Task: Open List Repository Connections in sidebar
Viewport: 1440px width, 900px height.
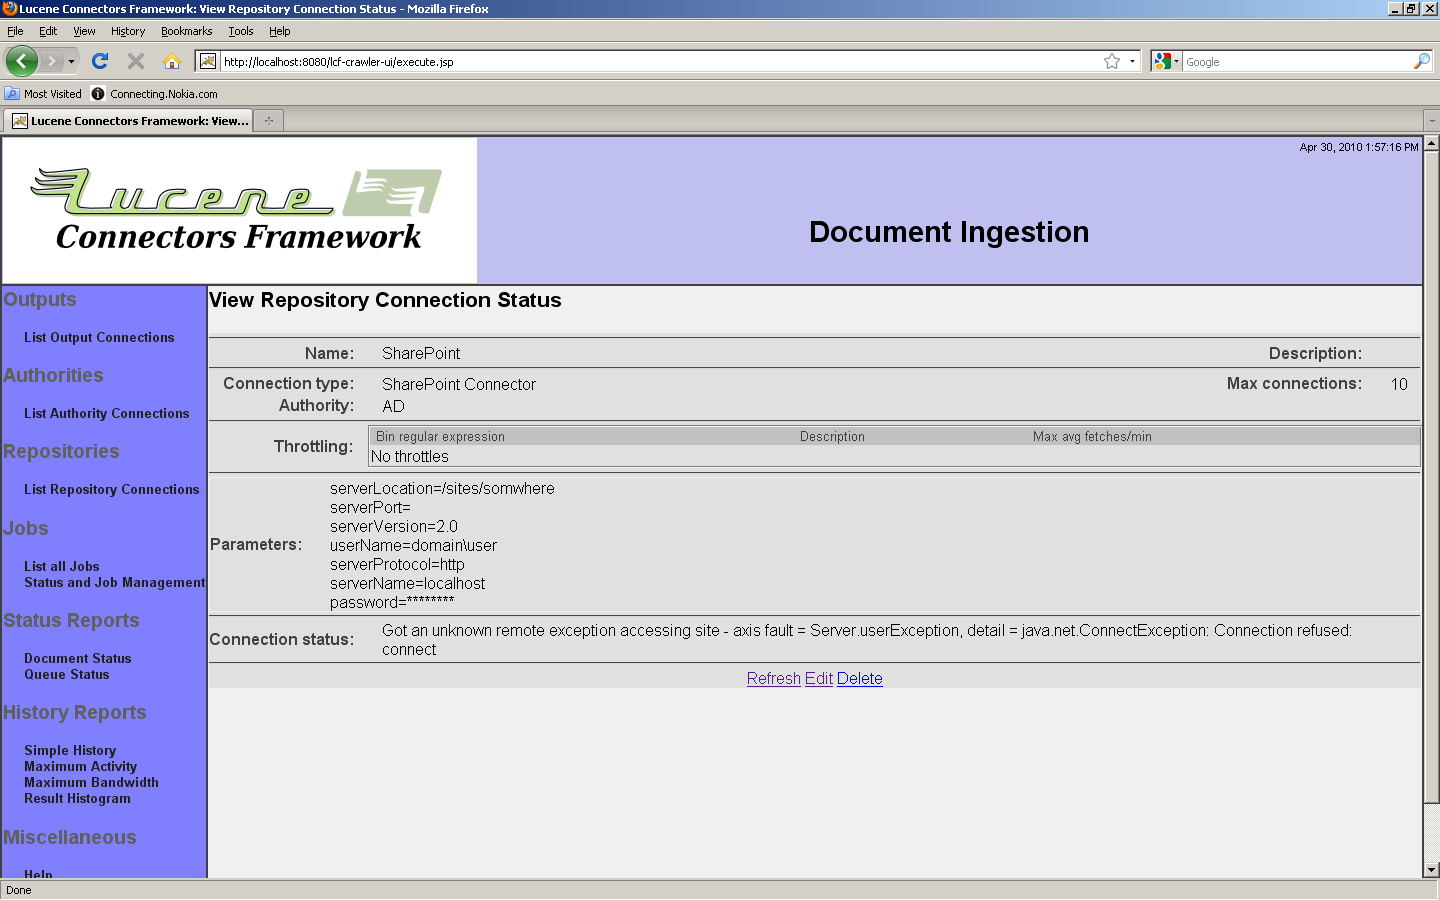Action: [111, 489]
